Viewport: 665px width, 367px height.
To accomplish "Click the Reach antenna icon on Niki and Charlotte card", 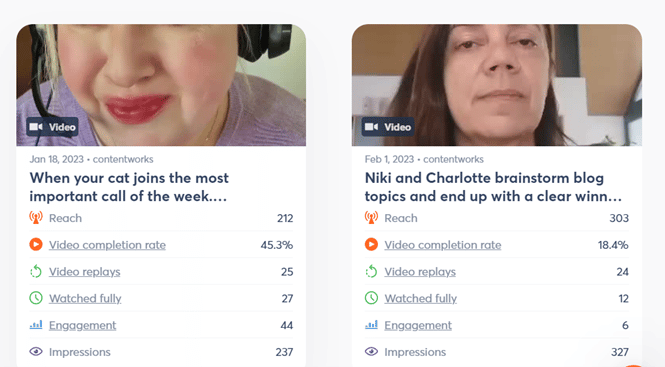I will [x=372, y=218].
